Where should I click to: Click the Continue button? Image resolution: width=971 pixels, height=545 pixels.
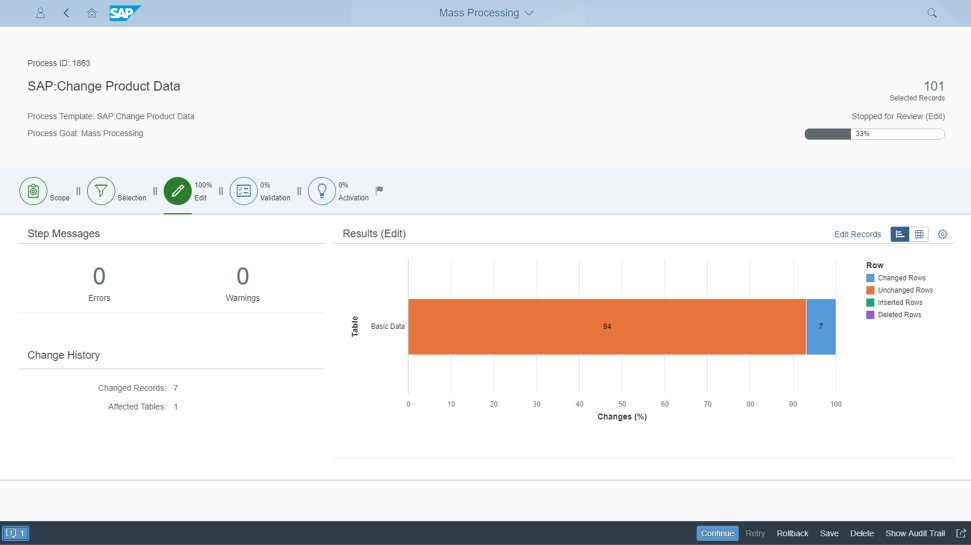pos(717,533)
